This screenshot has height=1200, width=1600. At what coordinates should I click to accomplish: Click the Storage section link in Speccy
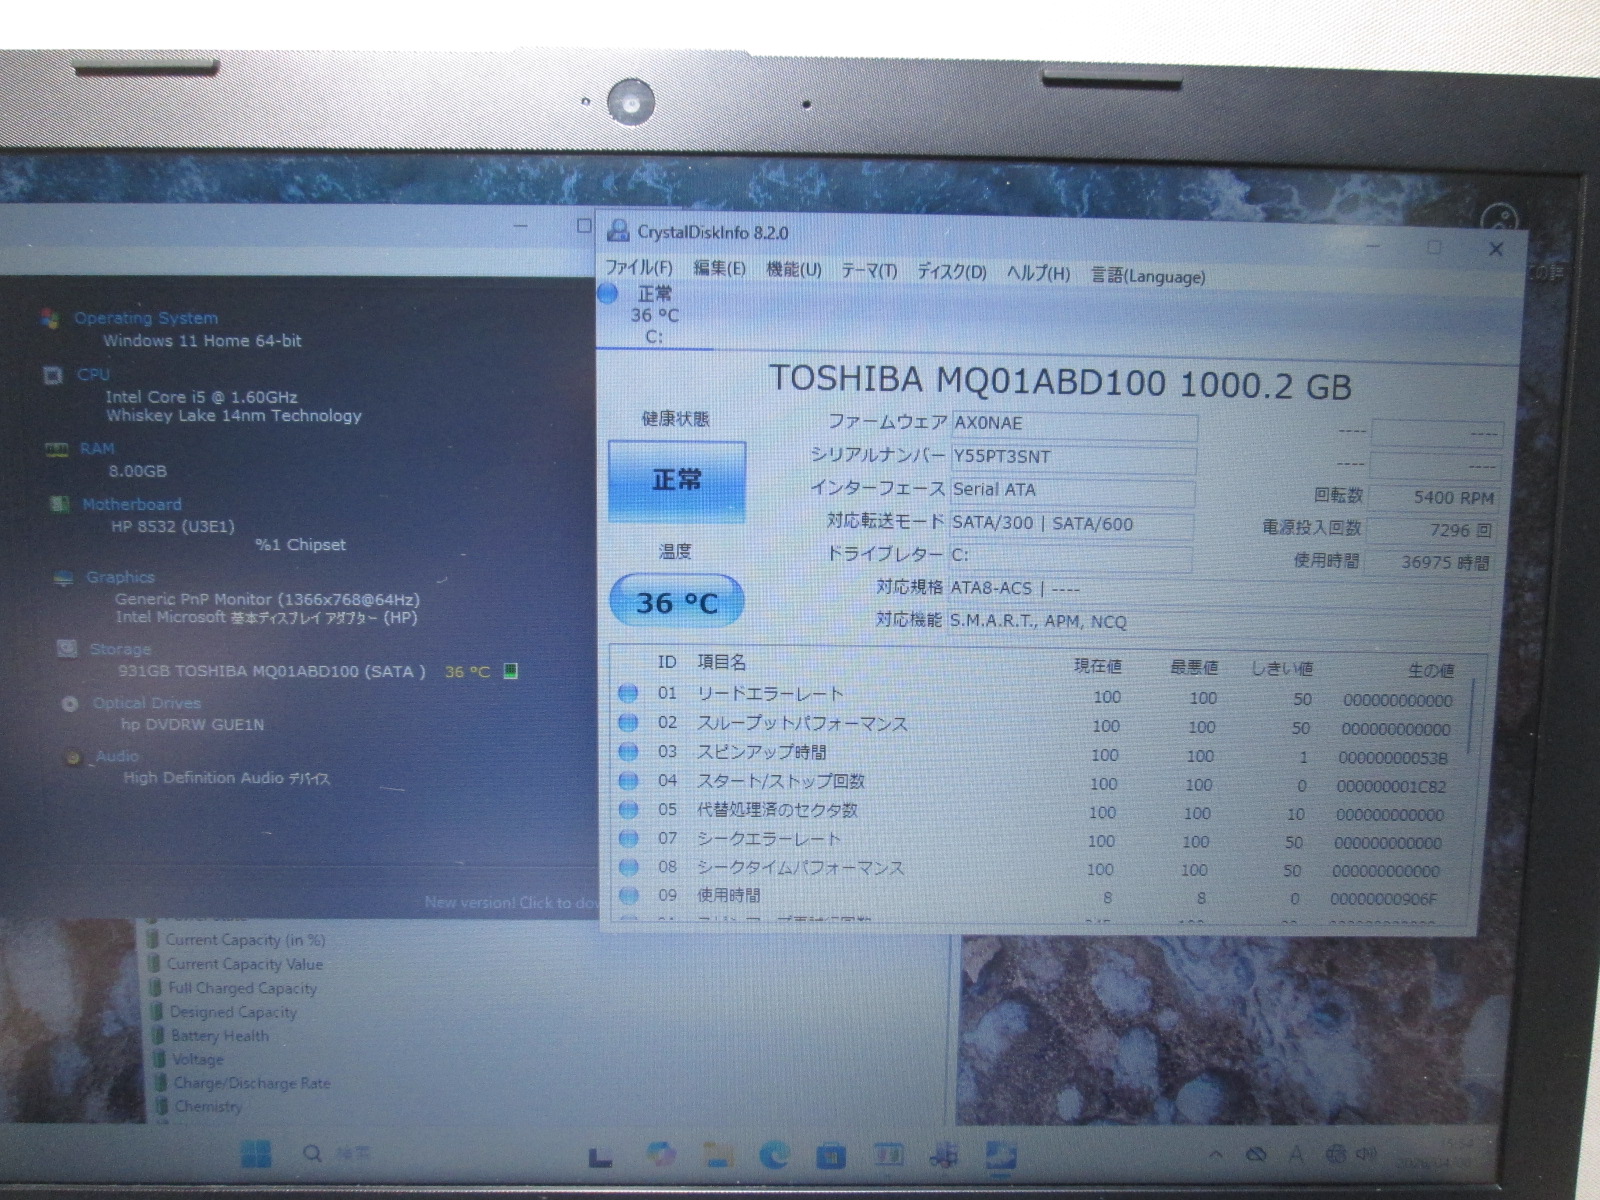click(x=120, y=649)
